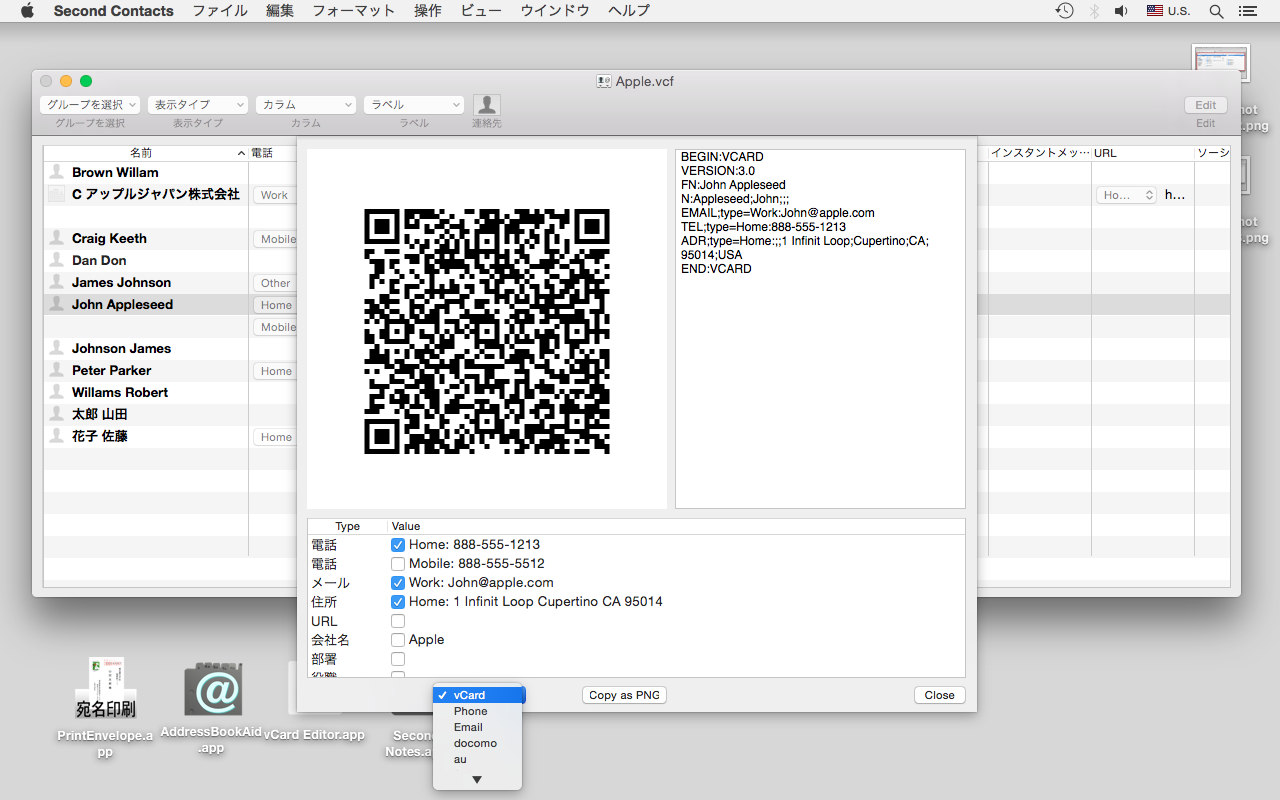Open the ウインドウ menu

(x=554, y=11)
